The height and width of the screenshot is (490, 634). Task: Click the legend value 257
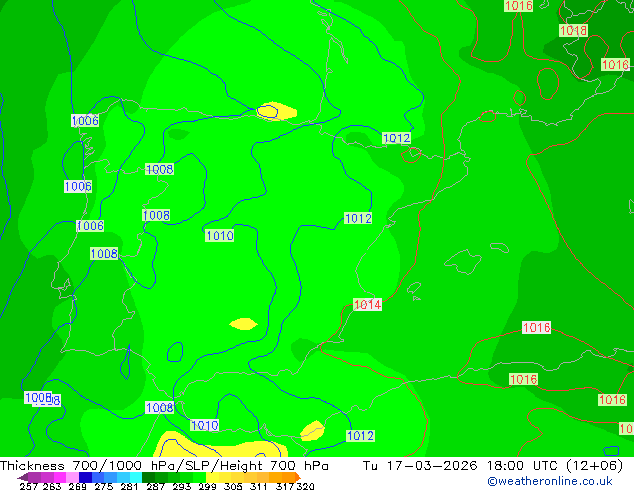pos(29,486)
